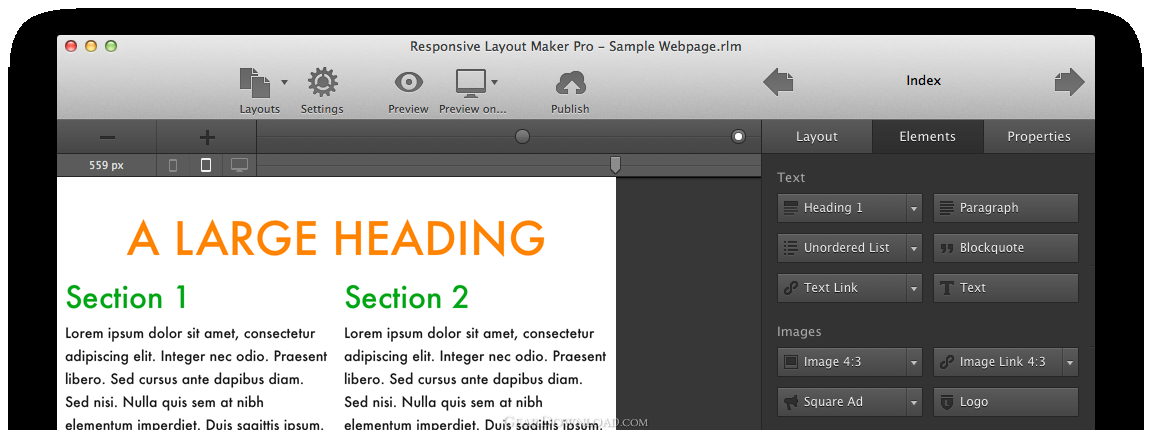Click the Text section label
This screenshot has width=1152, height=430.
791,177
